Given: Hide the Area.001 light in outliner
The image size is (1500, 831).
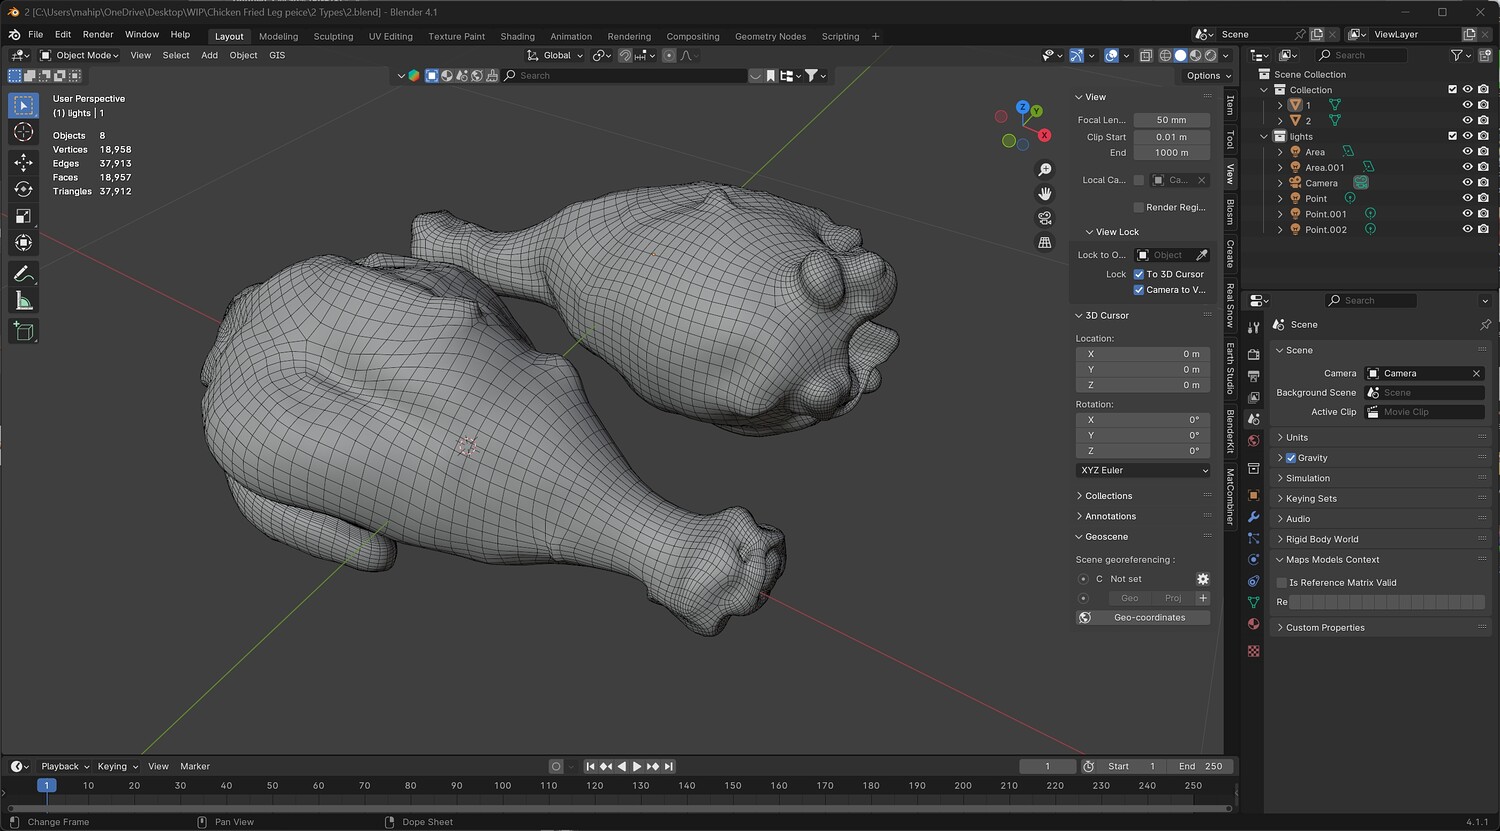Looking at the screenshot, I should click(x=1467, y=168).
